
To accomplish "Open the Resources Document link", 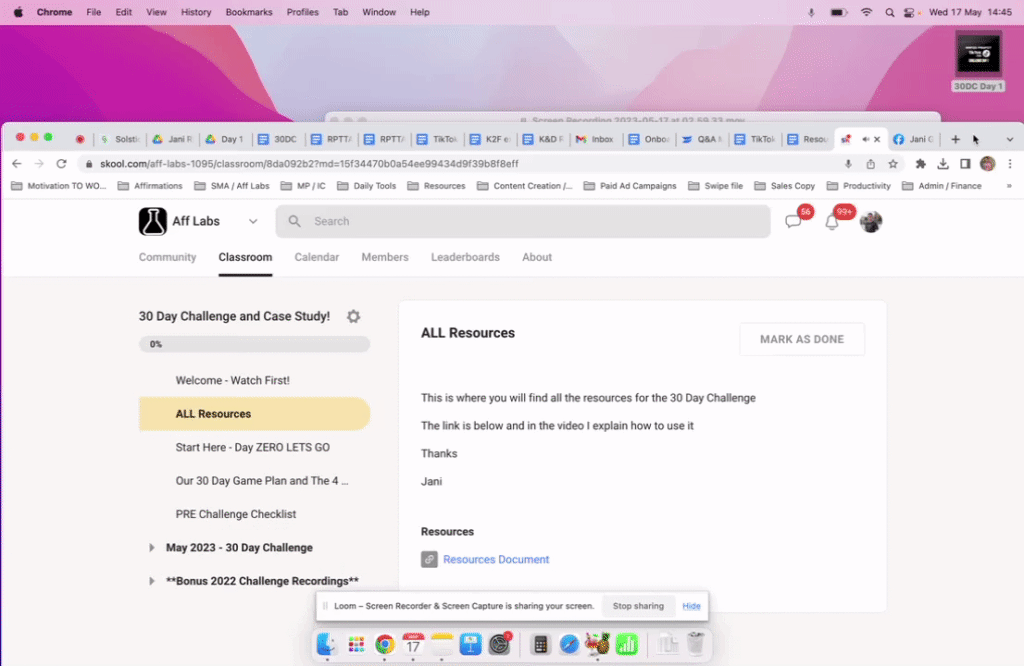I will pos(496,560).
